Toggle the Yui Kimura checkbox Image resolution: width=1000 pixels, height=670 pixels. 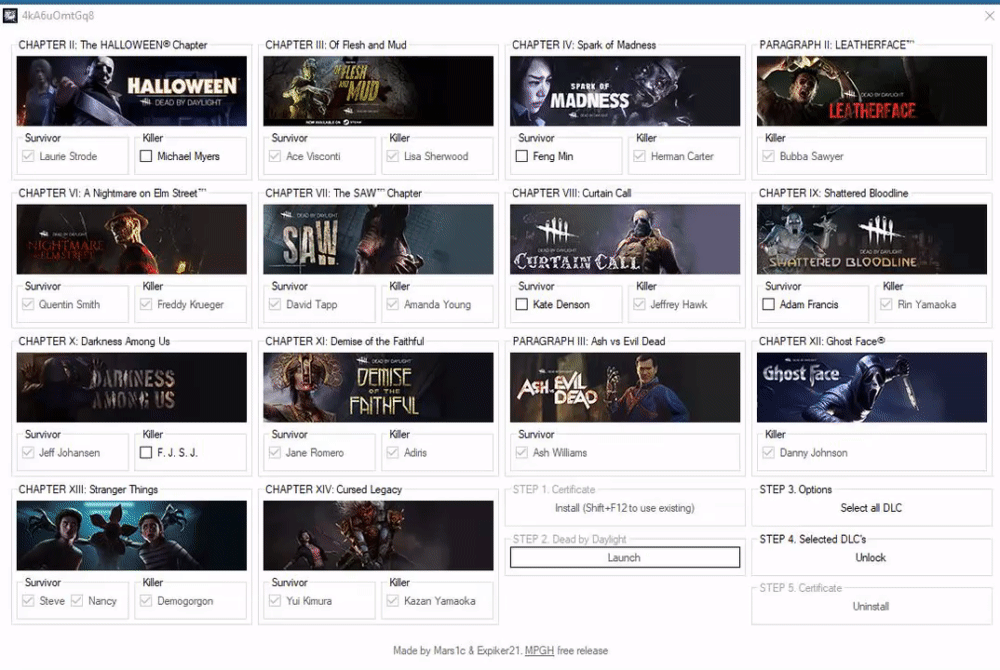(275, 601)
